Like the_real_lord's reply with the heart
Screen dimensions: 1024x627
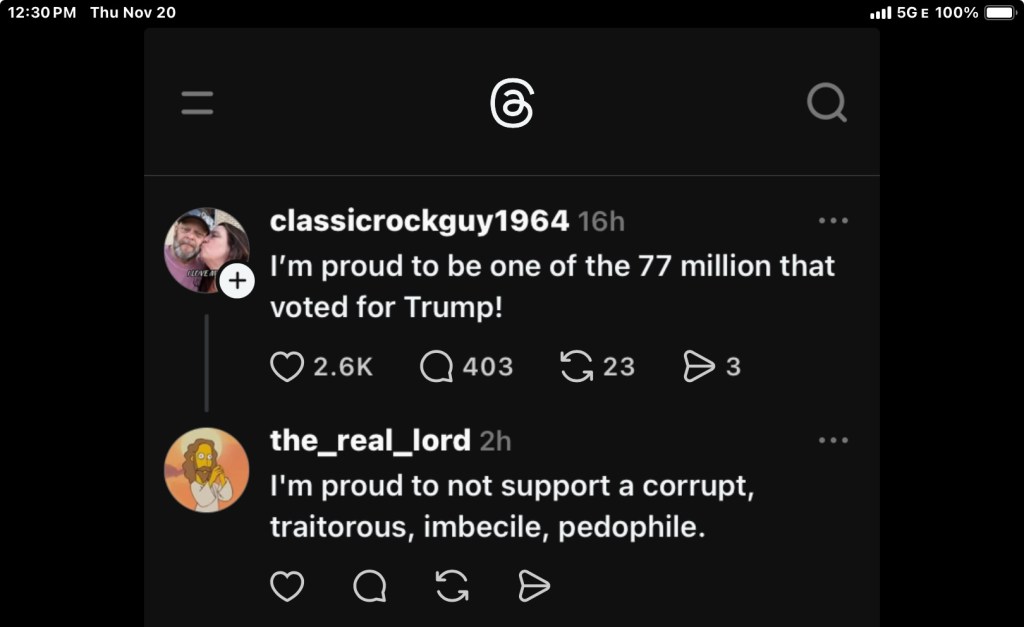tap(287, 586)
